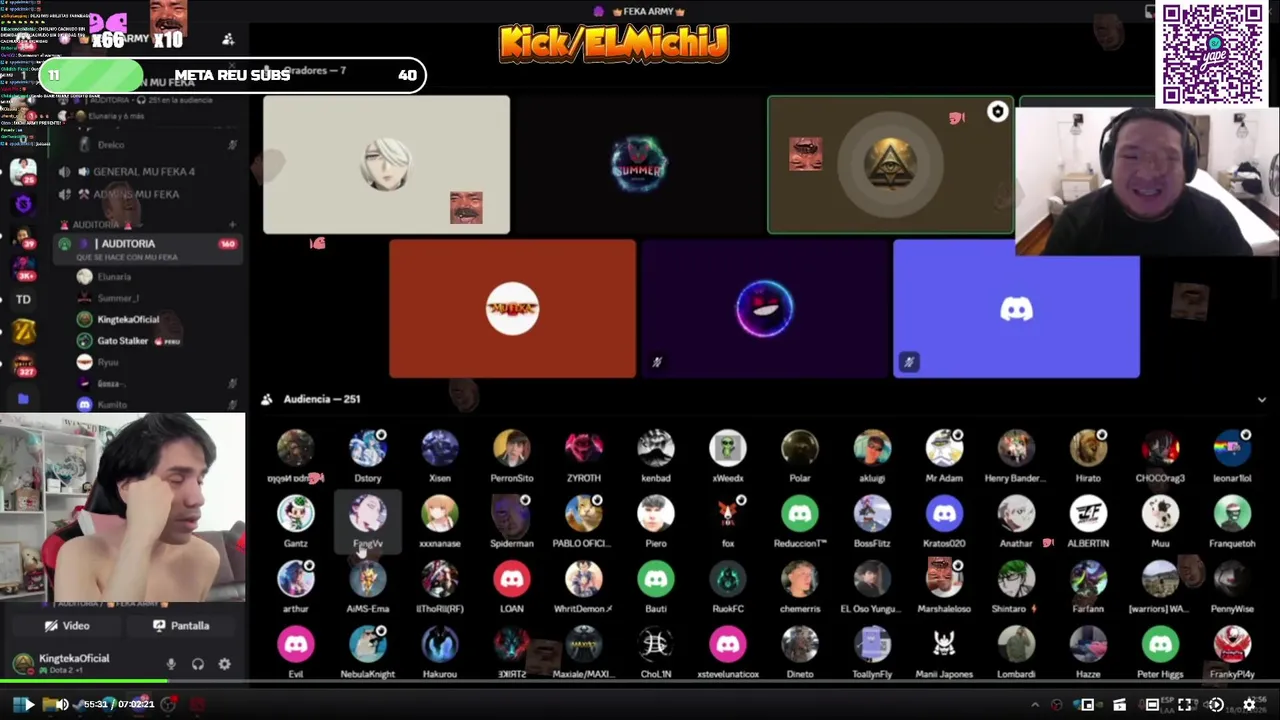Image resolution: width=1280 pixels, height=720 pixels.
Task: Click the white-haired anime speaker tile
Action: point(386,165)
